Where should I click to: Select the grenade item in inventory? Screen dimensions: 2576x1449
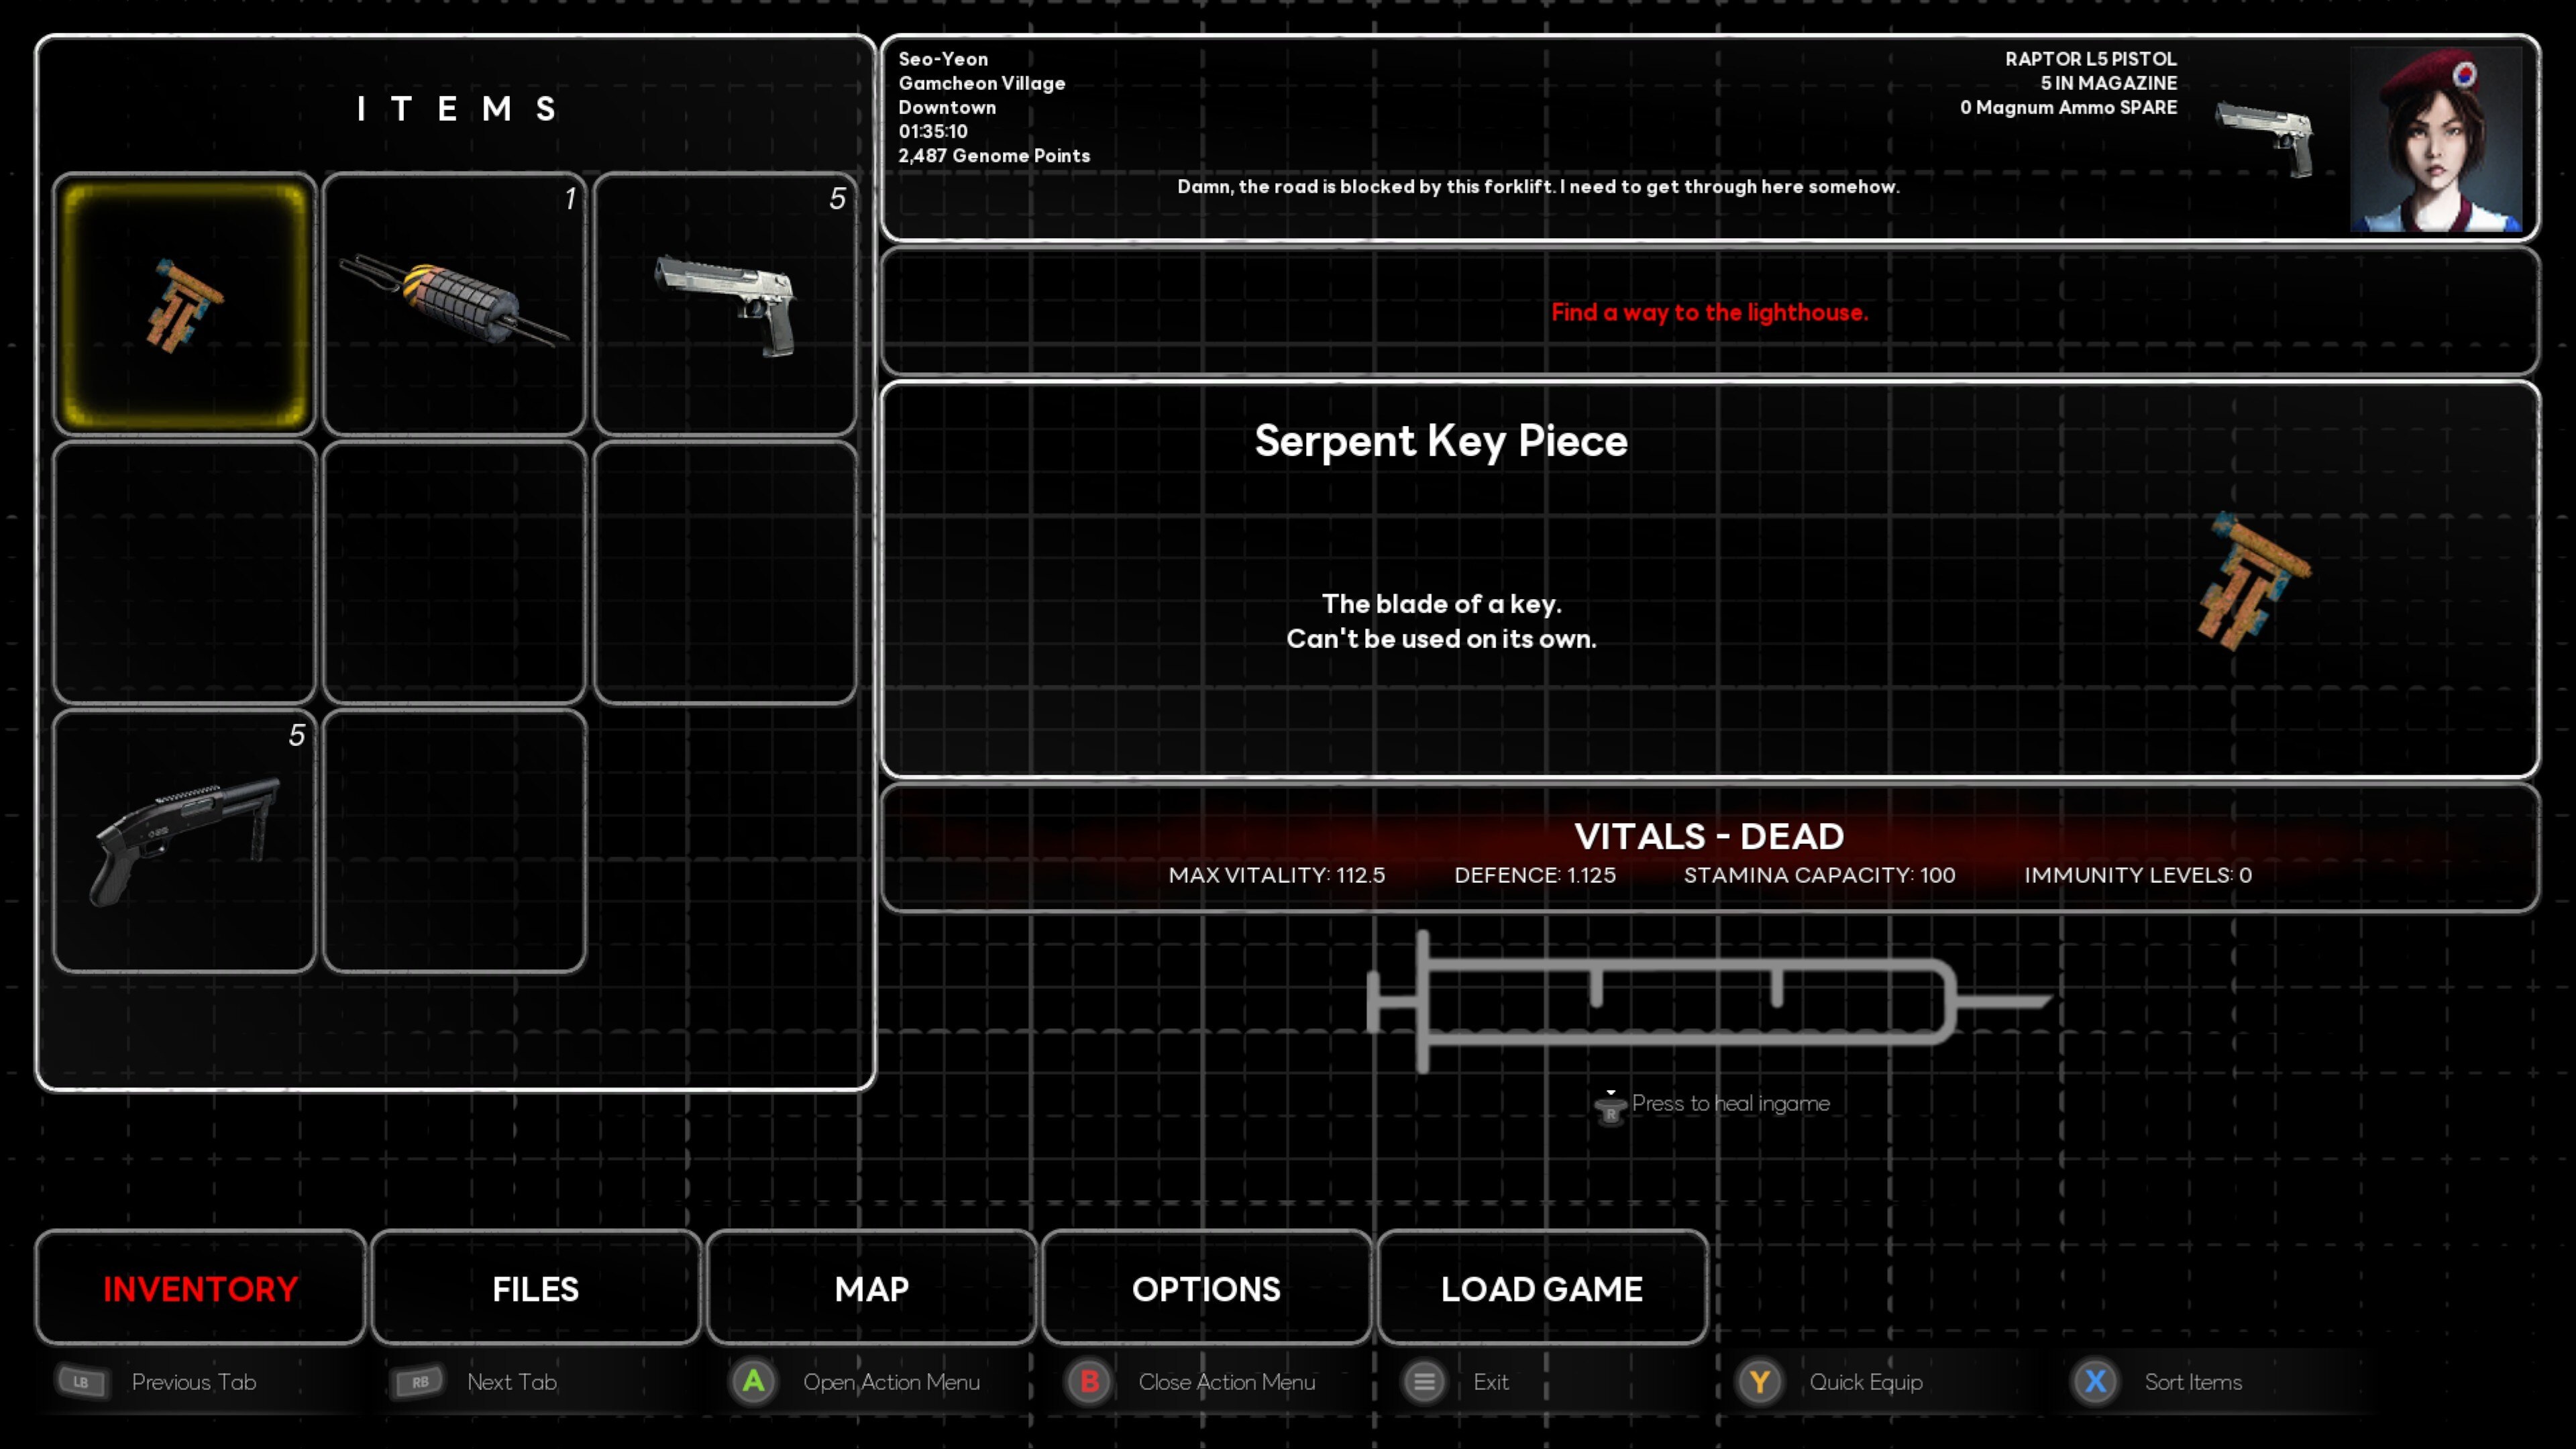[454, 304]
